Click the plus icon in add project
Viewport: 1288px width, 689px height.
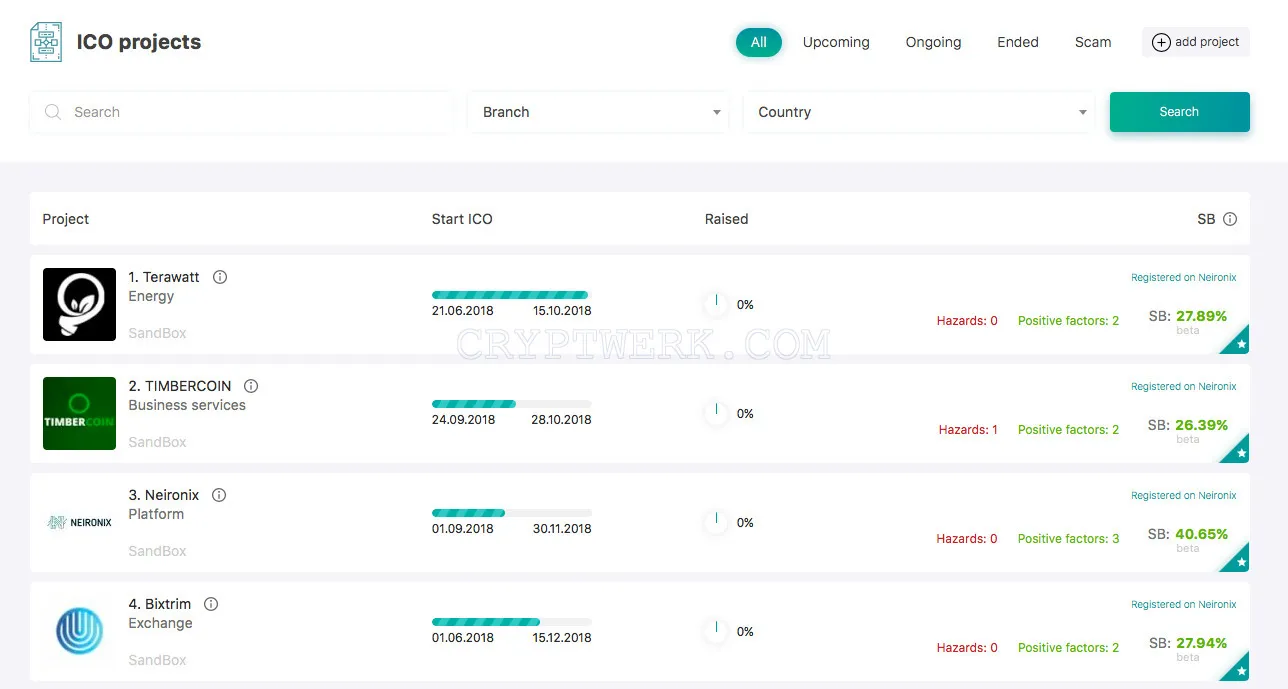pos(1161,42)
